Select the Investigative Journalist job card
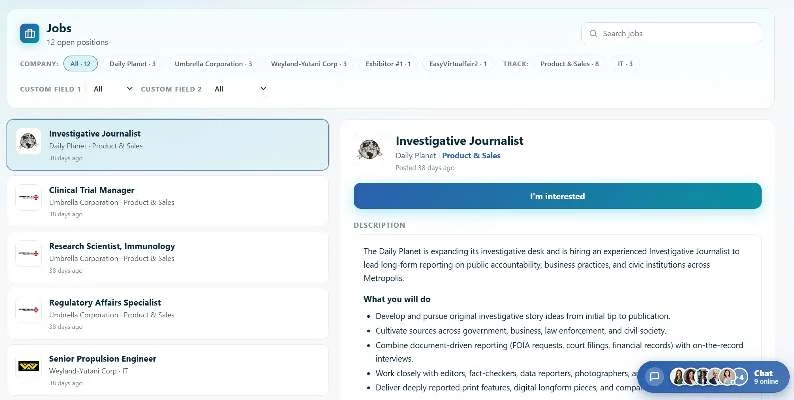Viewport: 794px width, 400px height. (168, 145)
